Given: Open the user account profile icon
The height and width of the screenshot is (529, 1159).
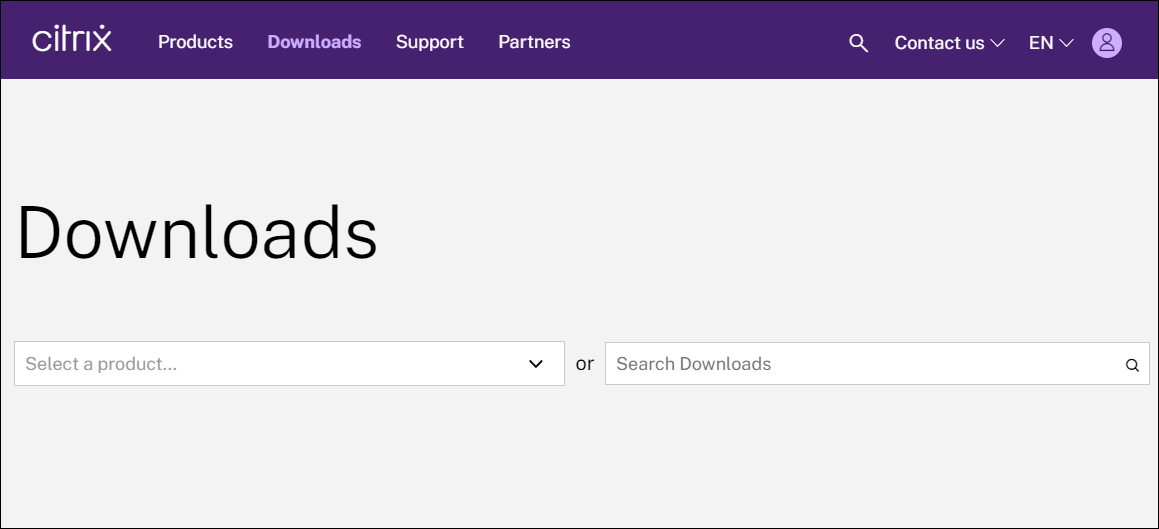Looking at the screenshot, I should click(x=1106, y=43).
